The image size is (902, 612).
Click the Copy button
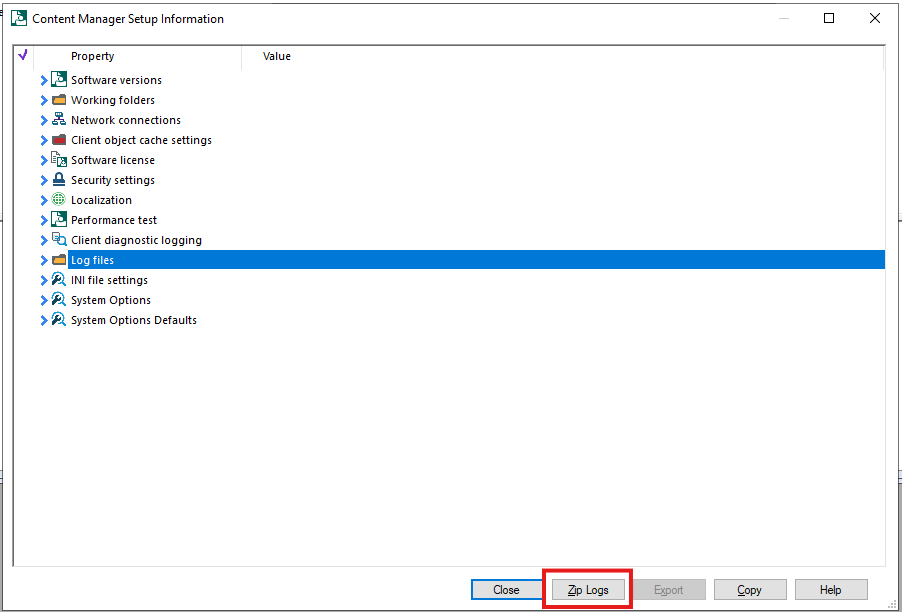(750, 590)
